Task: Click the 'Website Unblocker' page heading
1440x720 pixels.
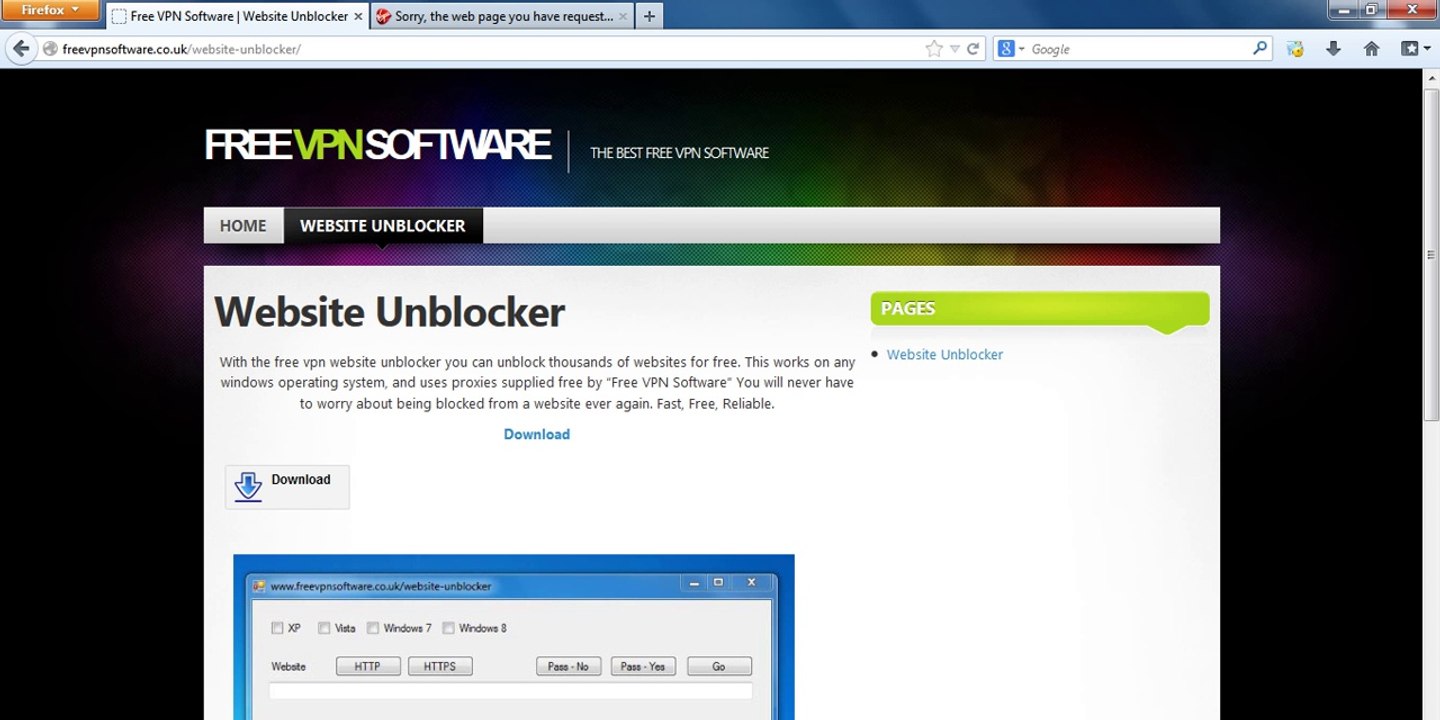Action: click(390, 312)
